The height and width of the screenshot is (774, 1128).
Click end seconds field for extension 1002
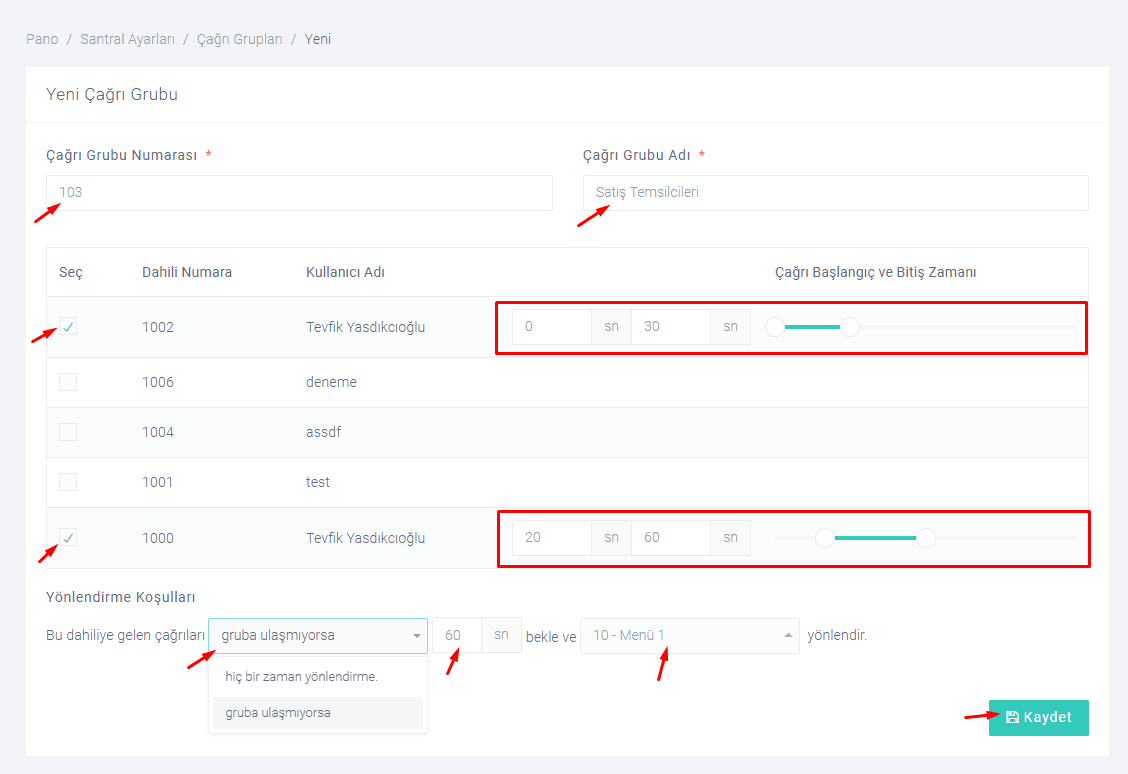670,327
